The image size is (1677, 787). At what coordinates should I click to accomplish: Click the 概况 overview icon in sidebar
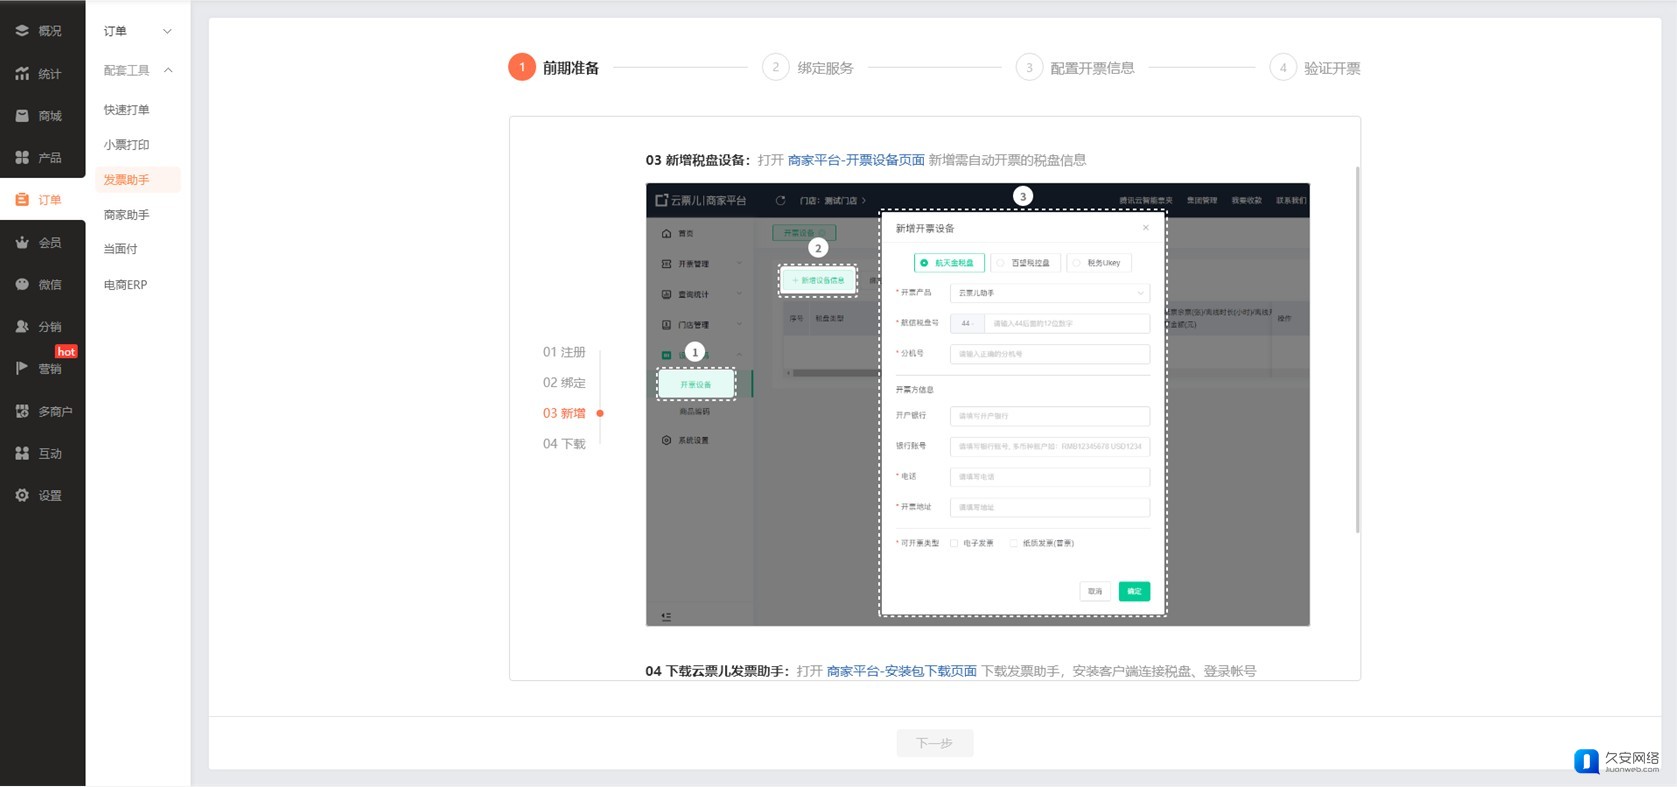22,31
